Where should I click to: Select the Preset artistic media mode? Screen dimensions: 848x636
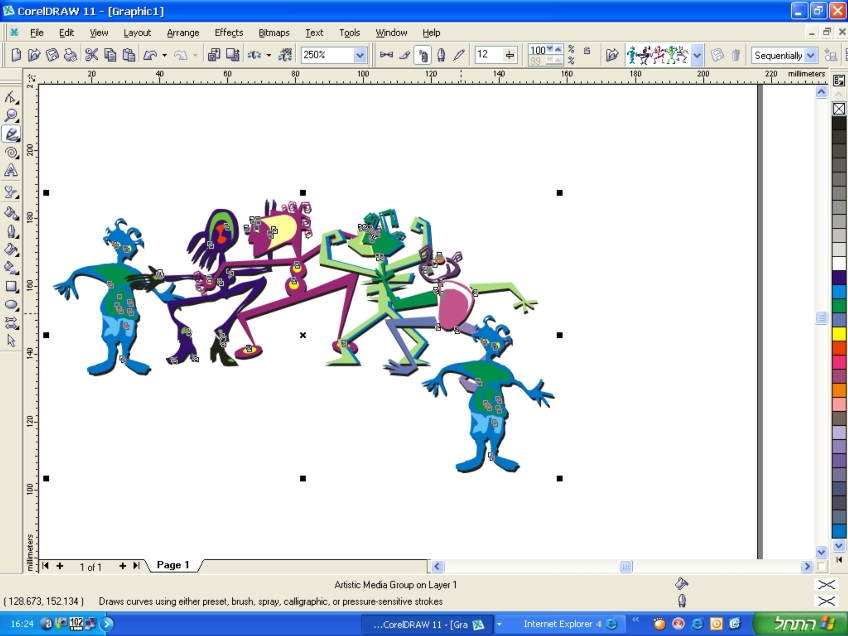tap(386, 55)
